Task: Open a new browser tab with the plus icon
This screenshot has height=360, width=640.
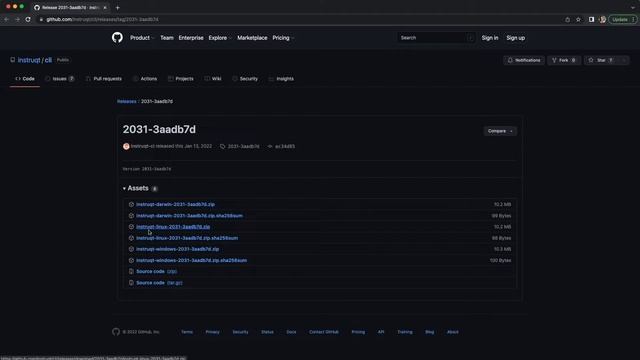Action: pos(118,7)
